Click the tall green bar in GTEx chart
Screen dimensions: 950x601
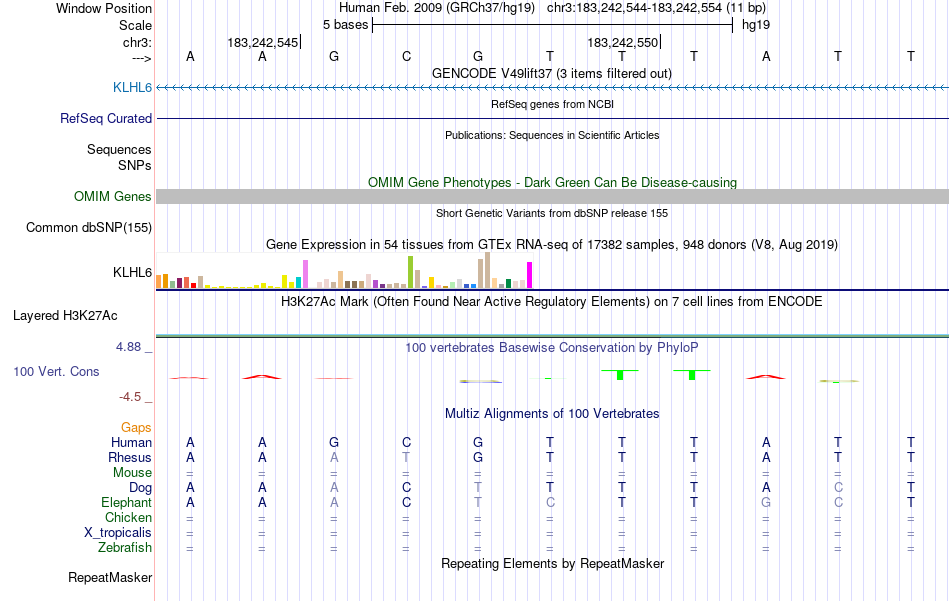point(410,272)
